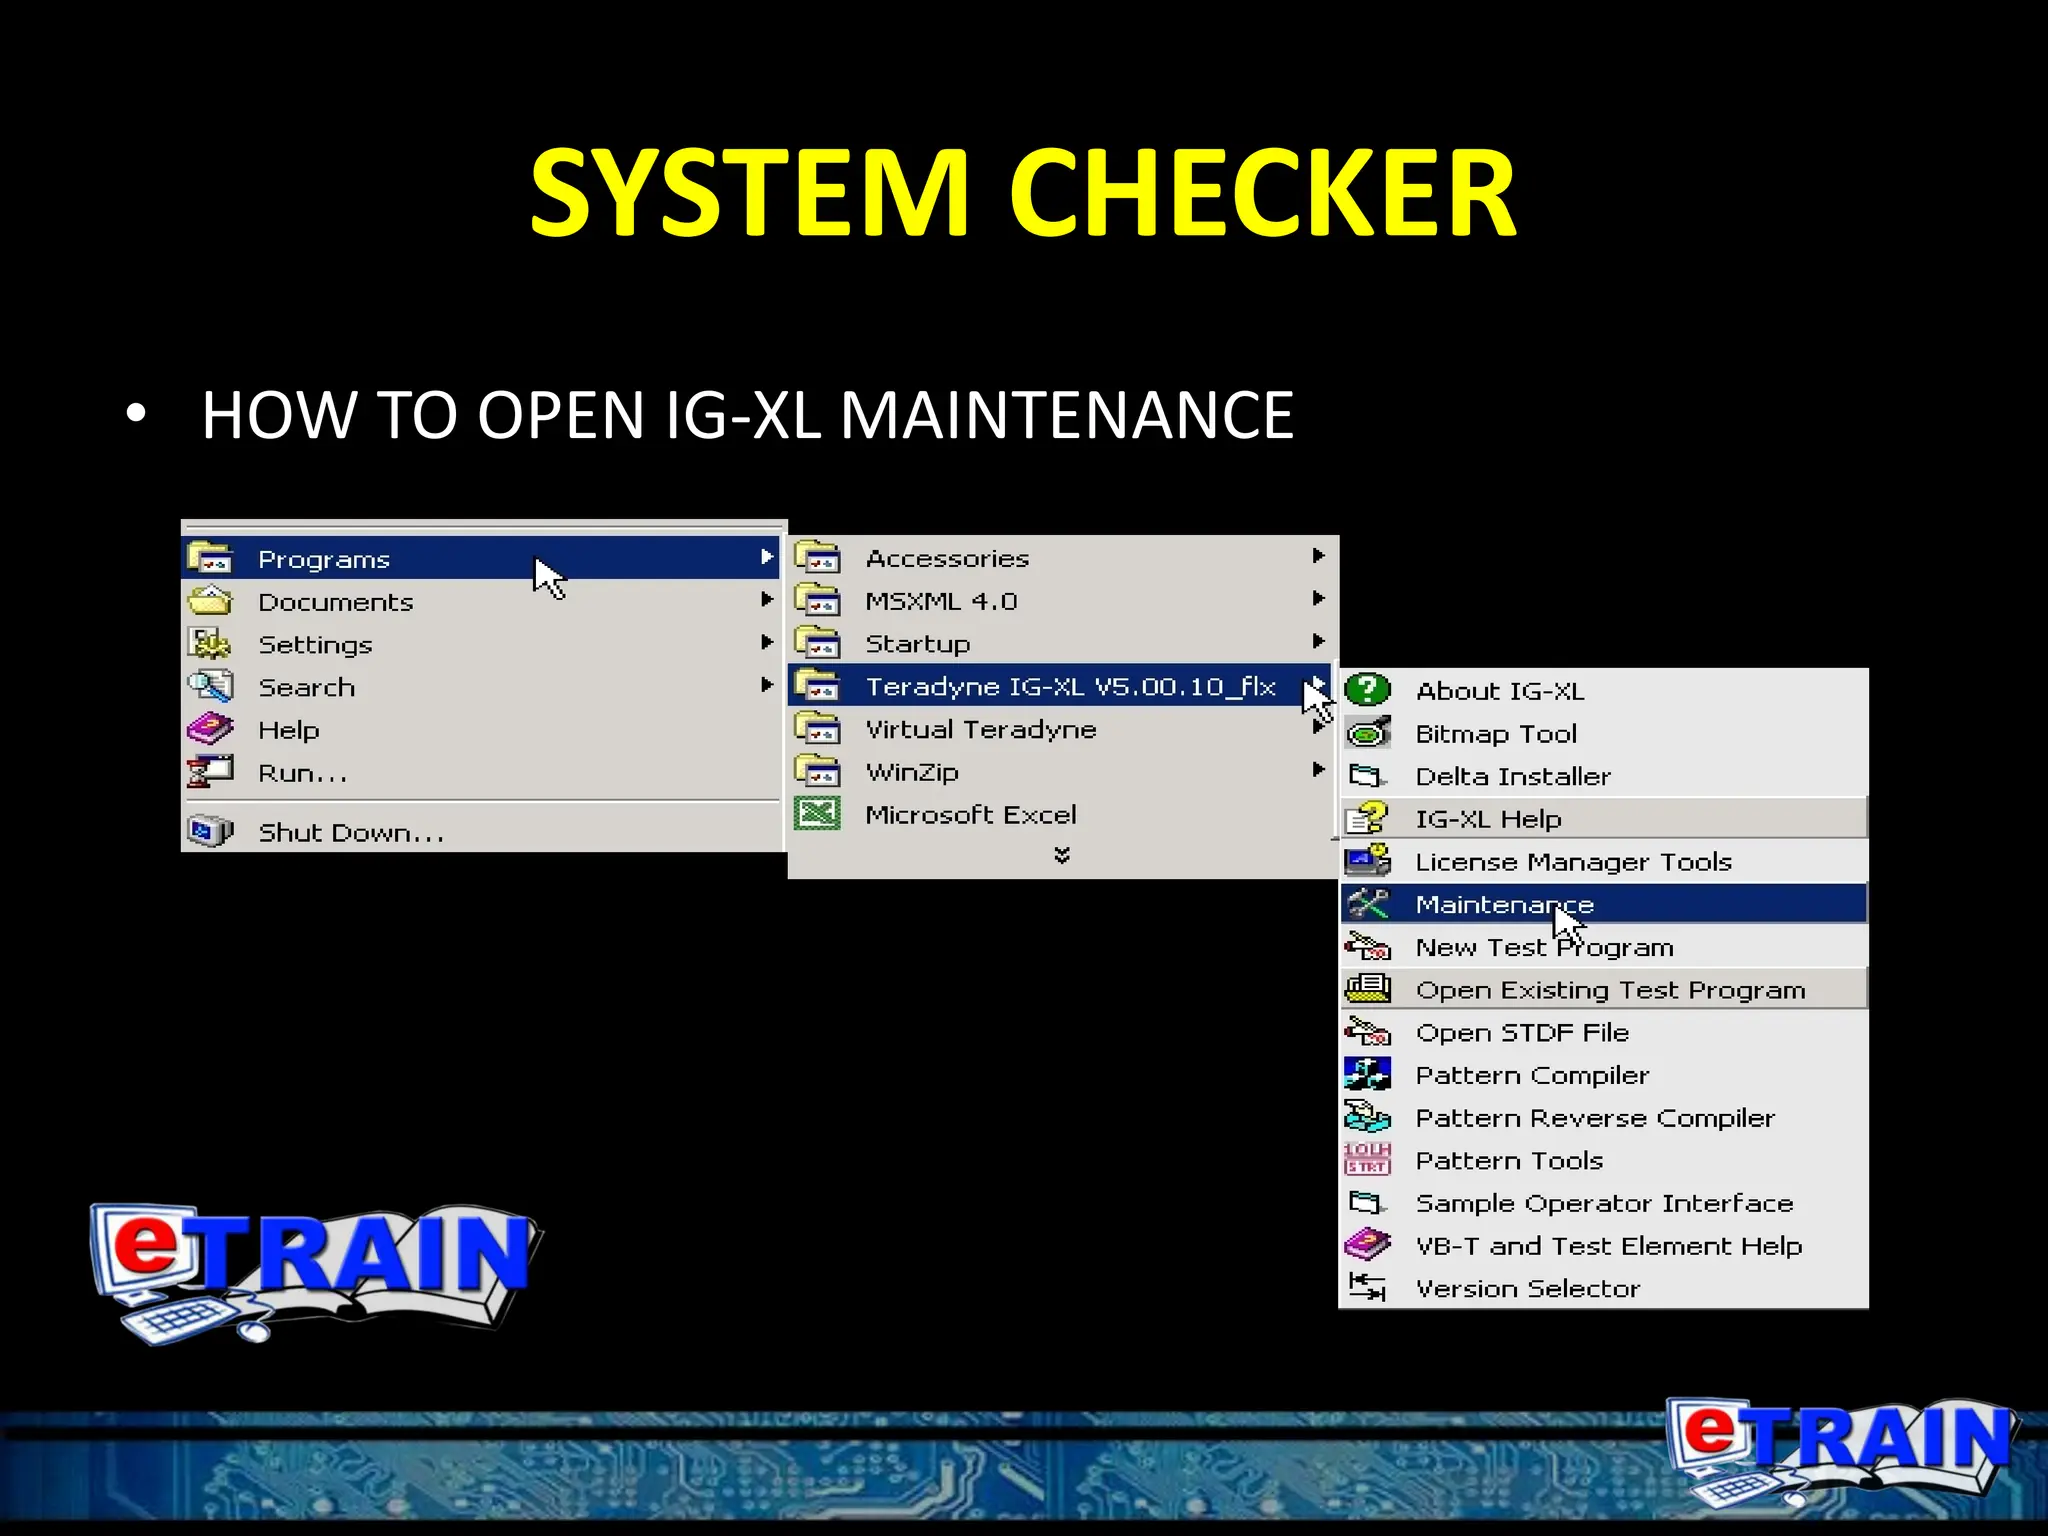Select the Delta Installer entry

pos(1603,776)
